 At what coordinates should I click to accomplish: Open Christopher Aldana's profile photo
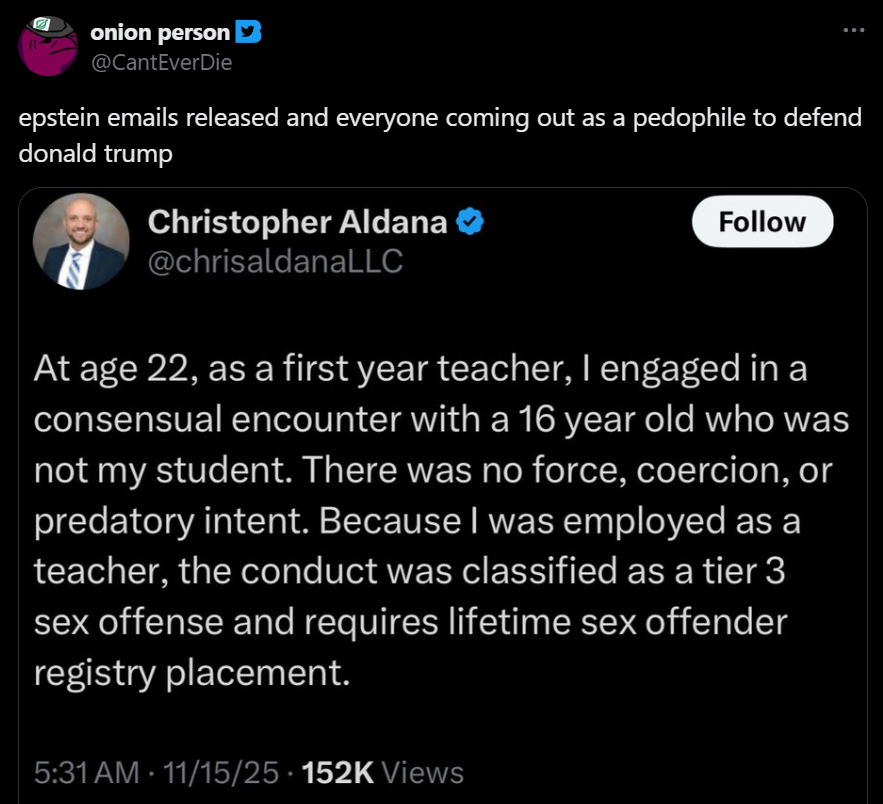[x=79, y=241]
